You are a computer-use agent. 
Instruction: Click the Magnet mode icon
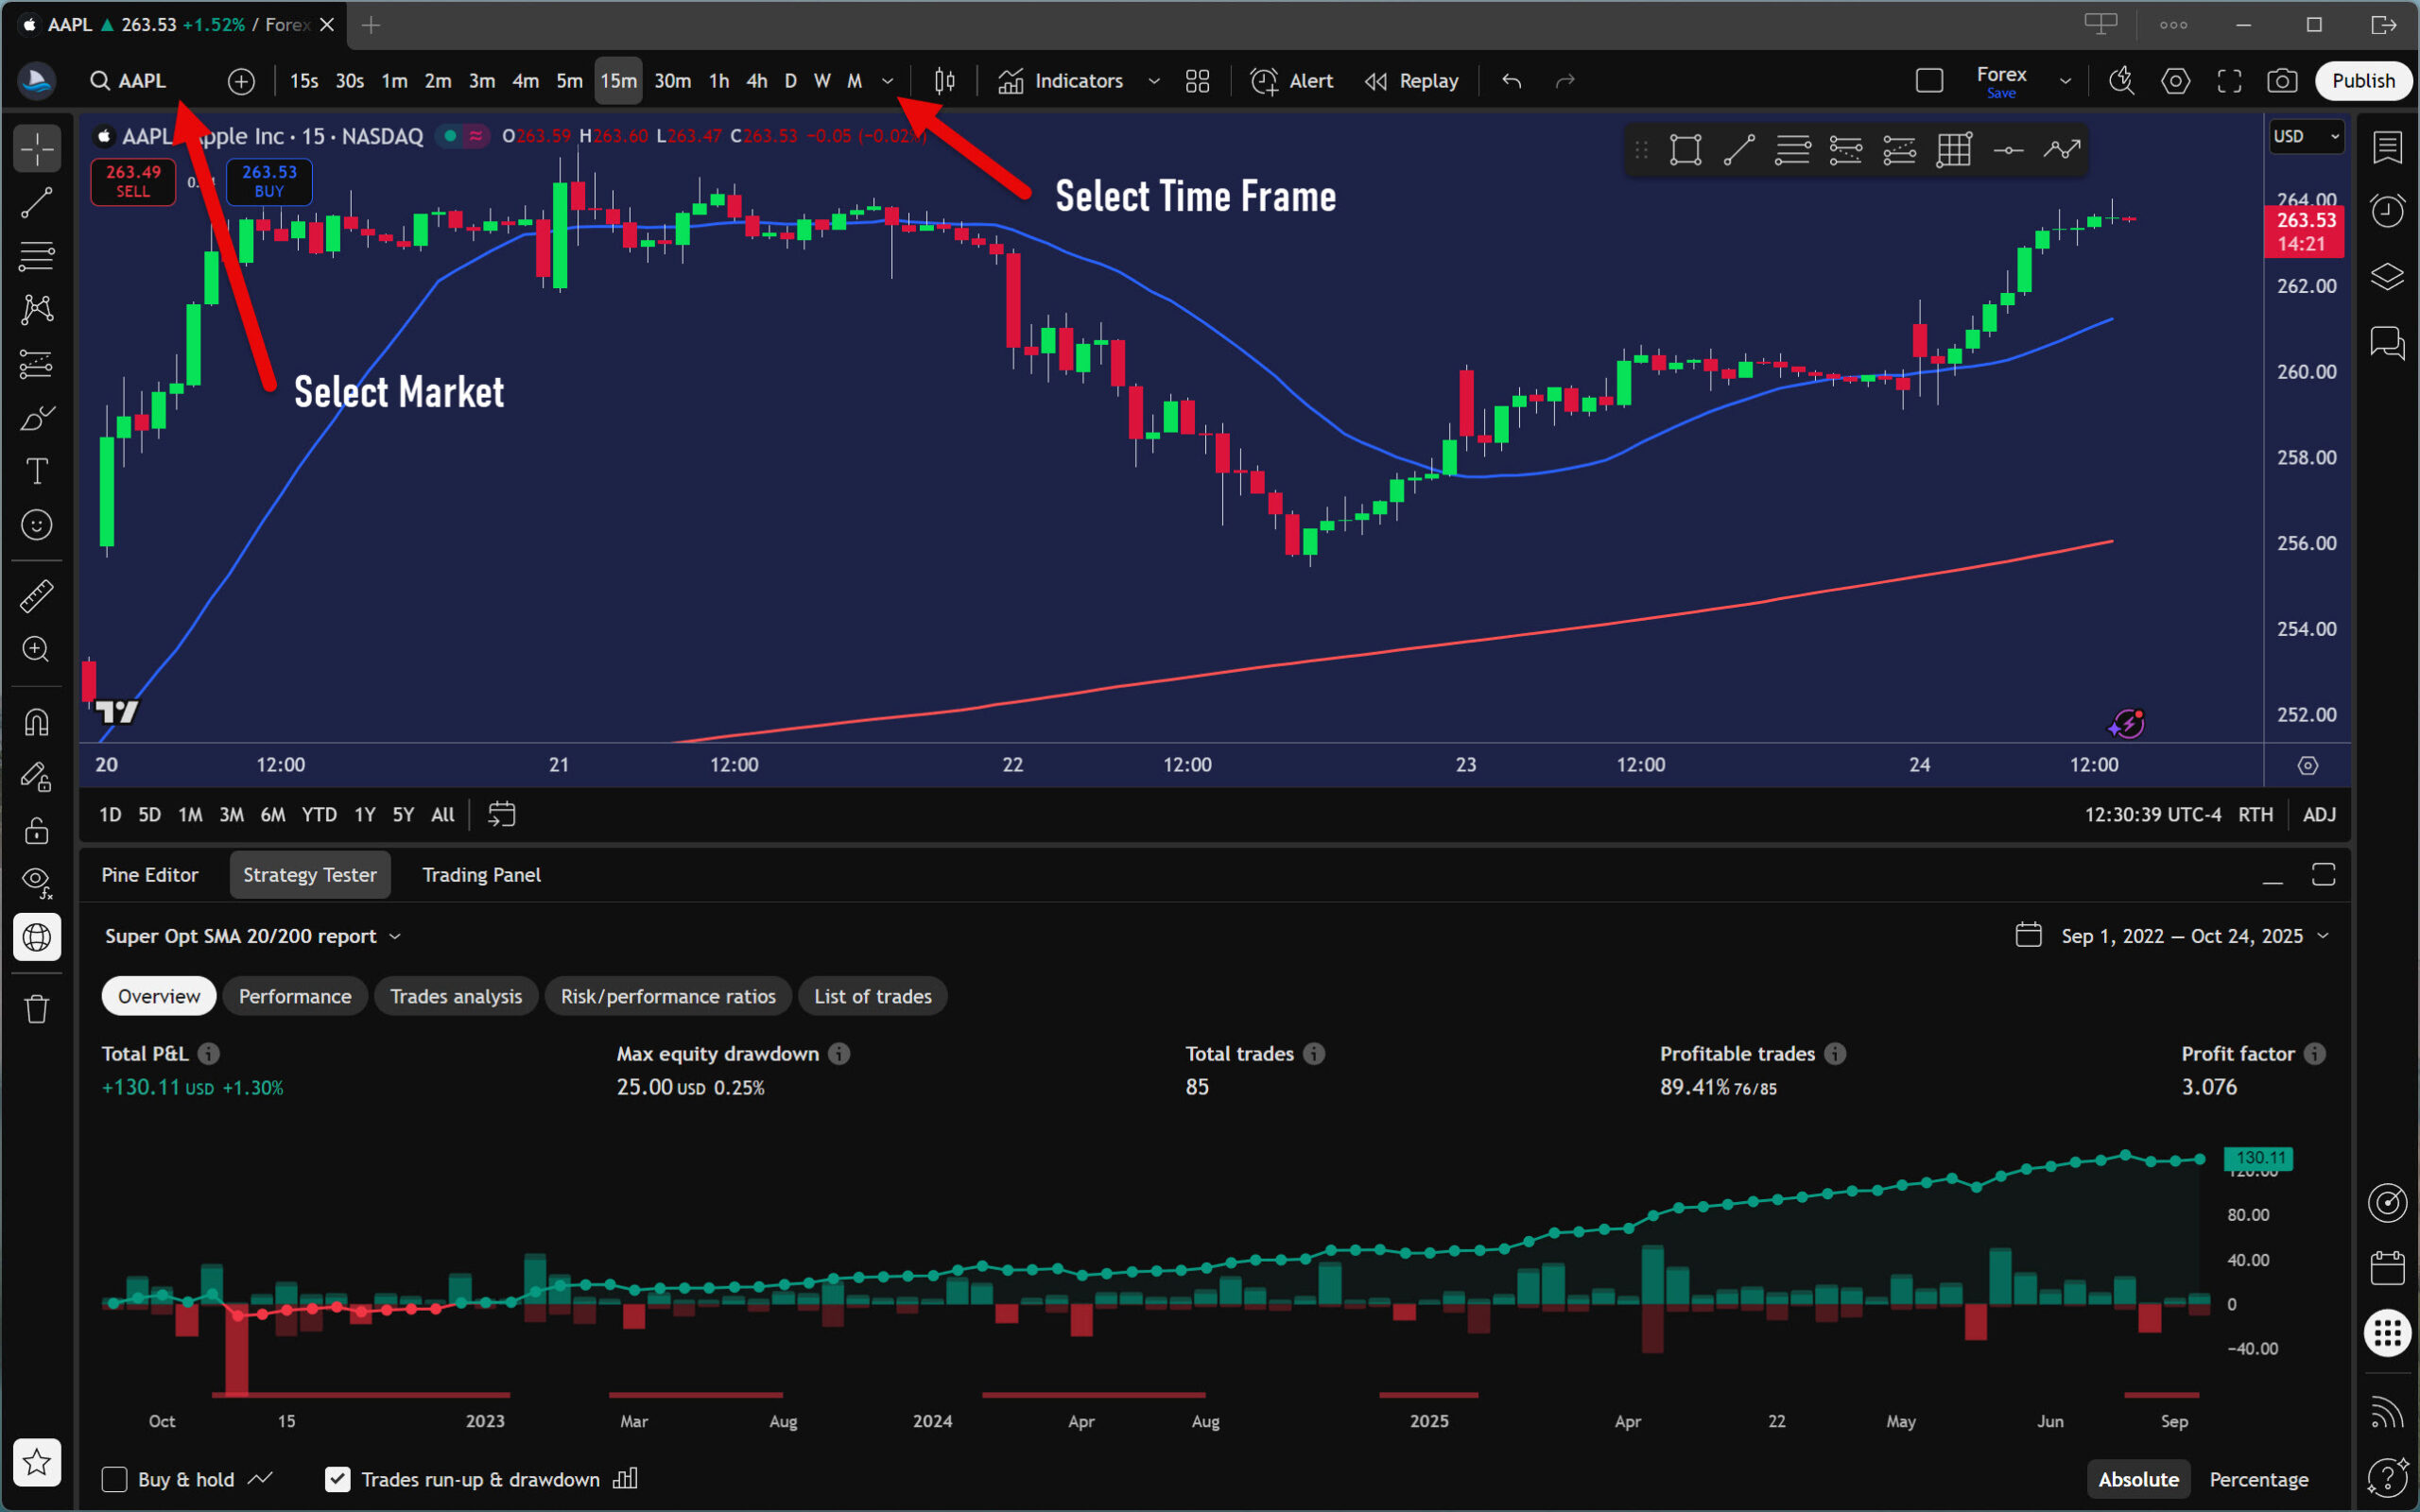(x=37, y=722)
